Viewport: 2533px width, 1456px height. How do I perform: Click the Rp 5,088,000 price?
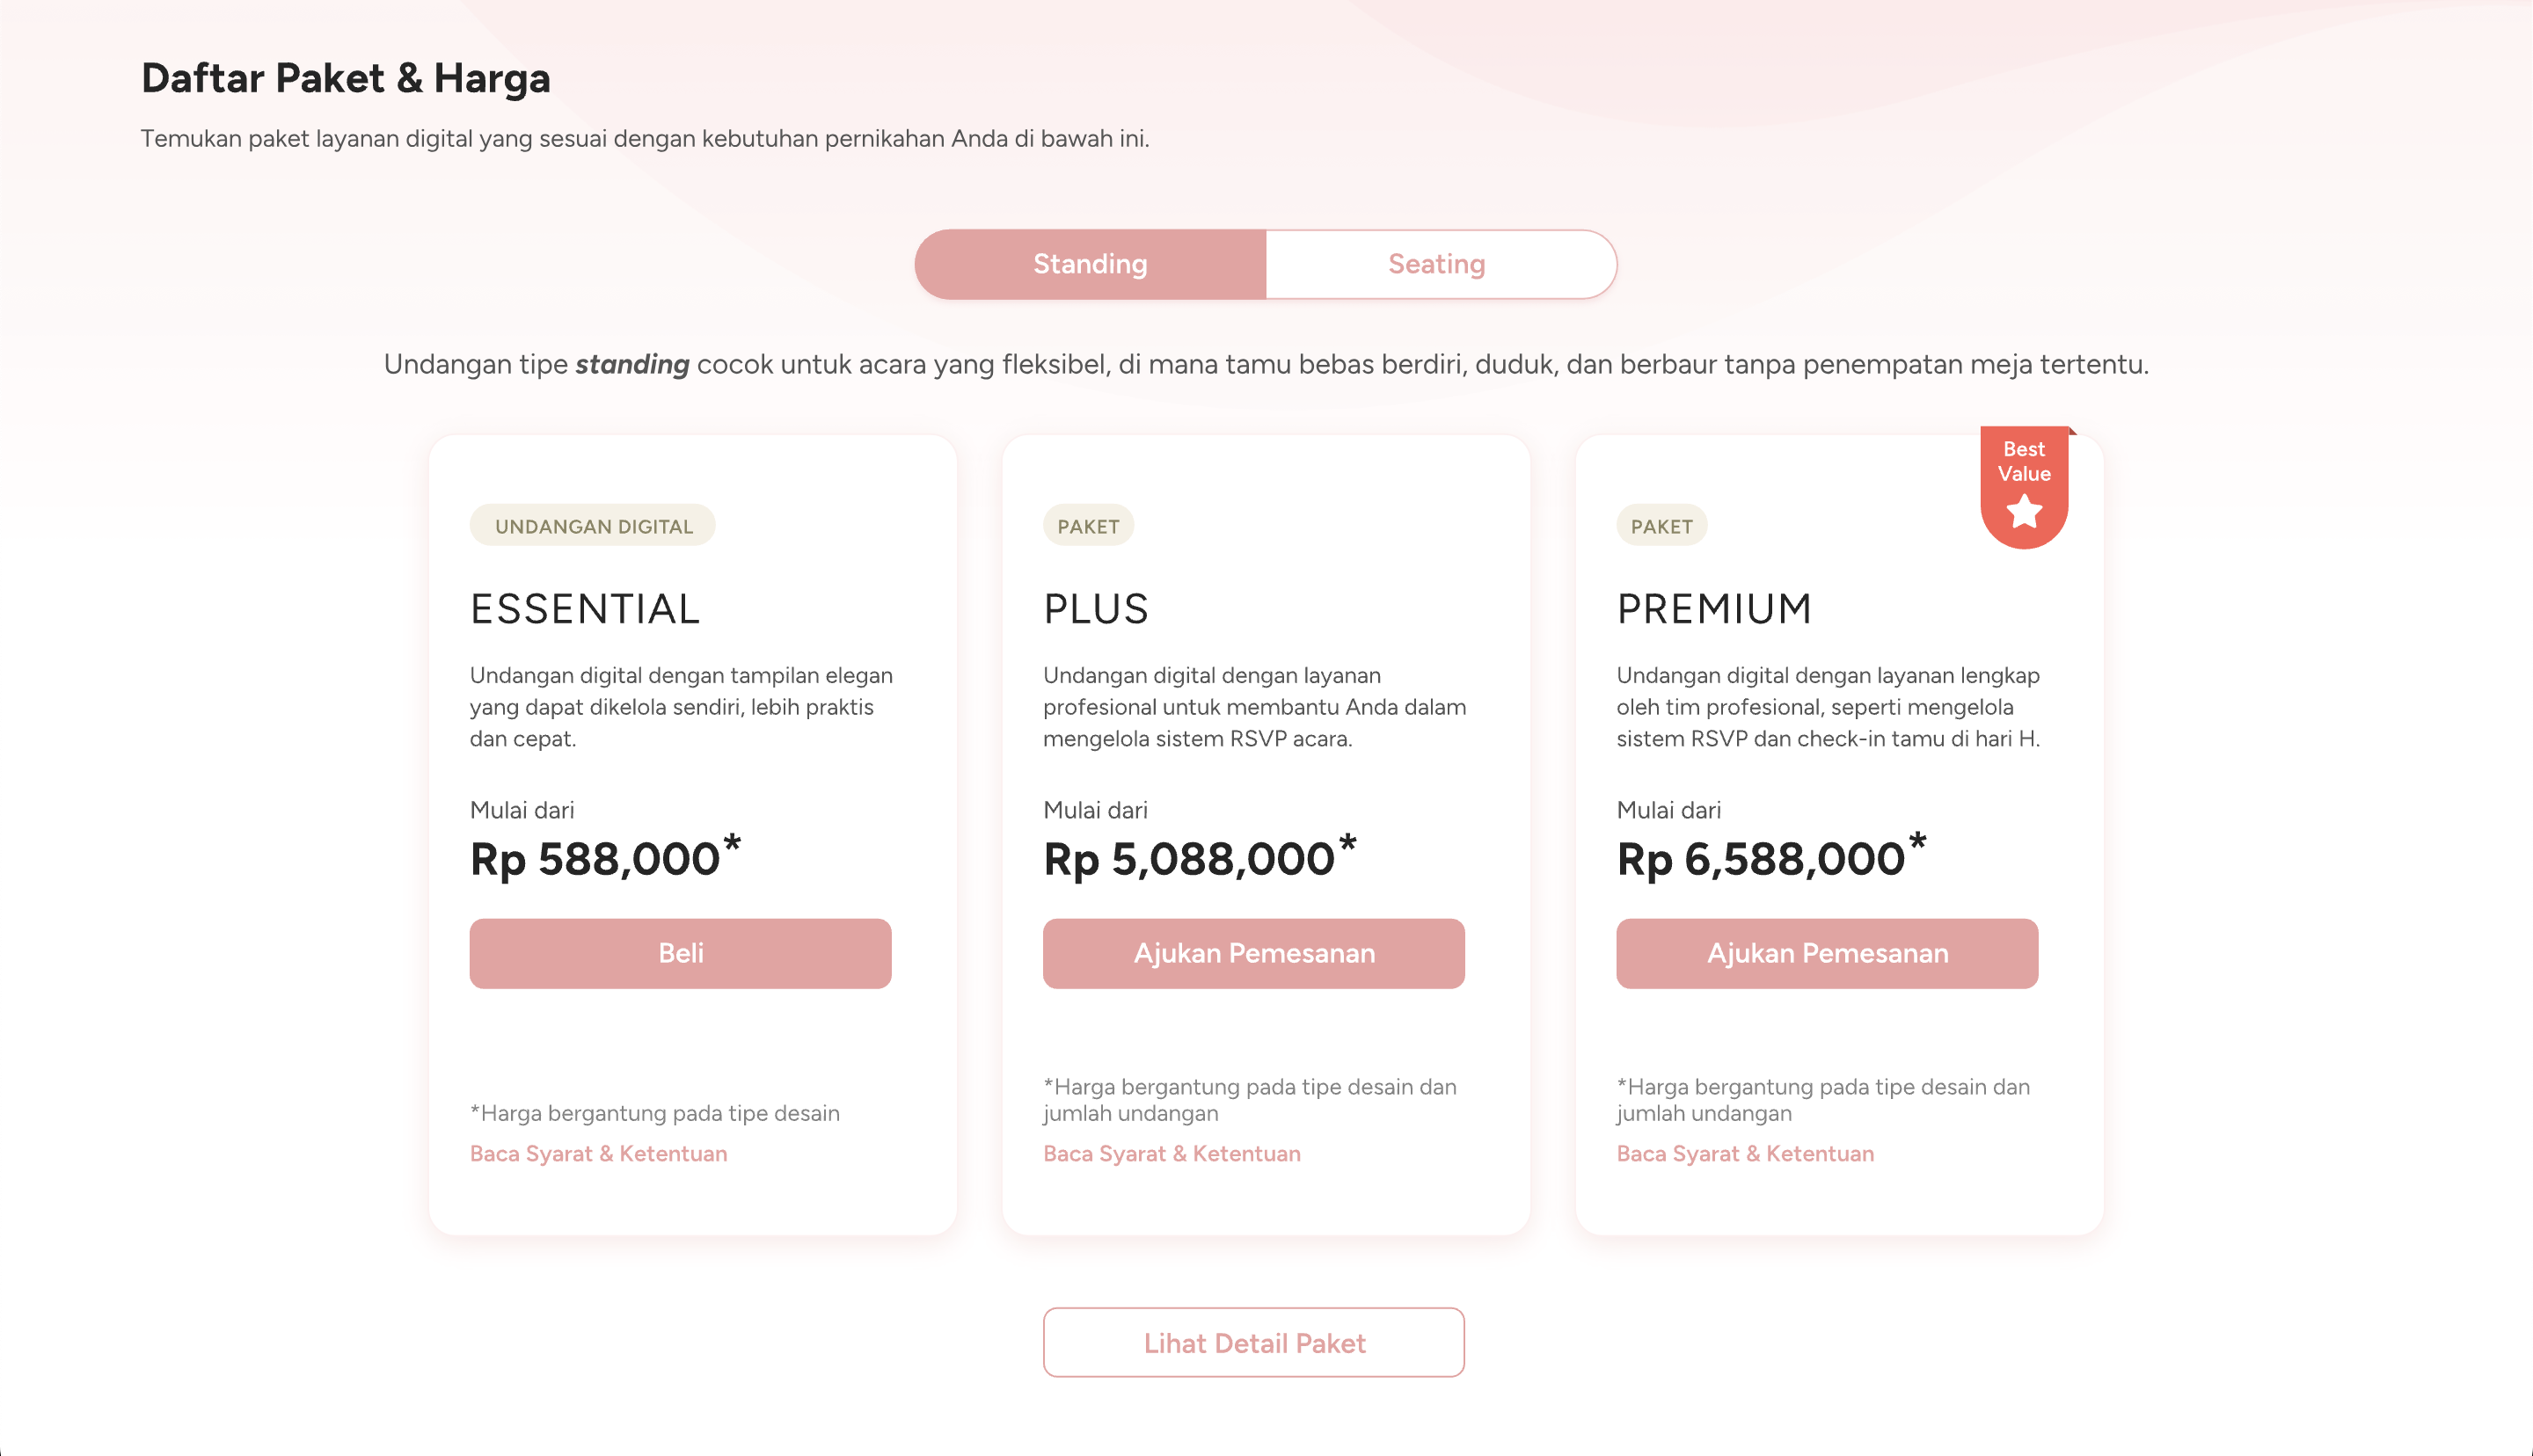pos(1189,859)
